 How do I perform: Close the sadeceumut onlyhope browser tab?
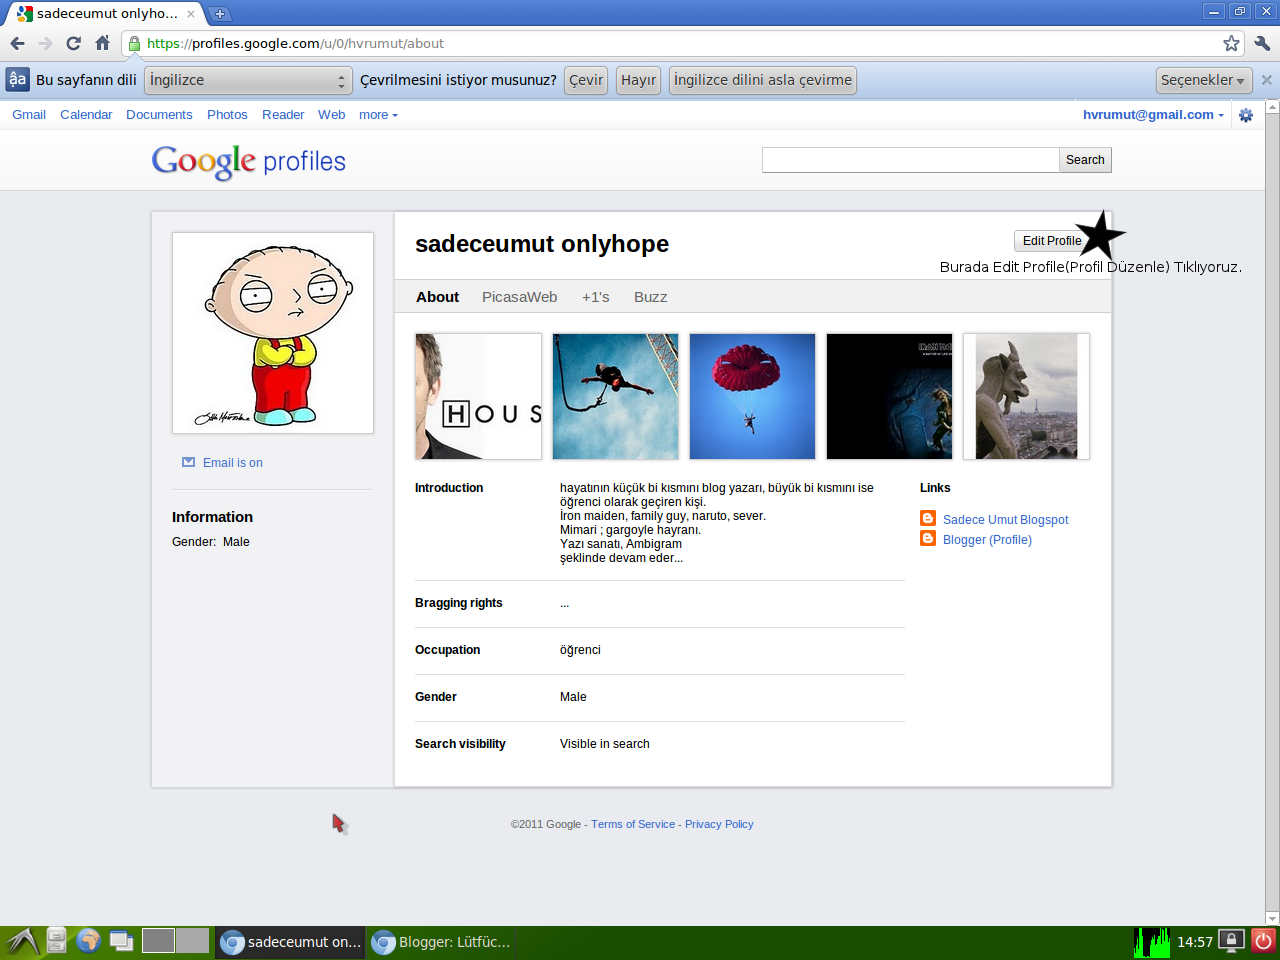(191, 14)
